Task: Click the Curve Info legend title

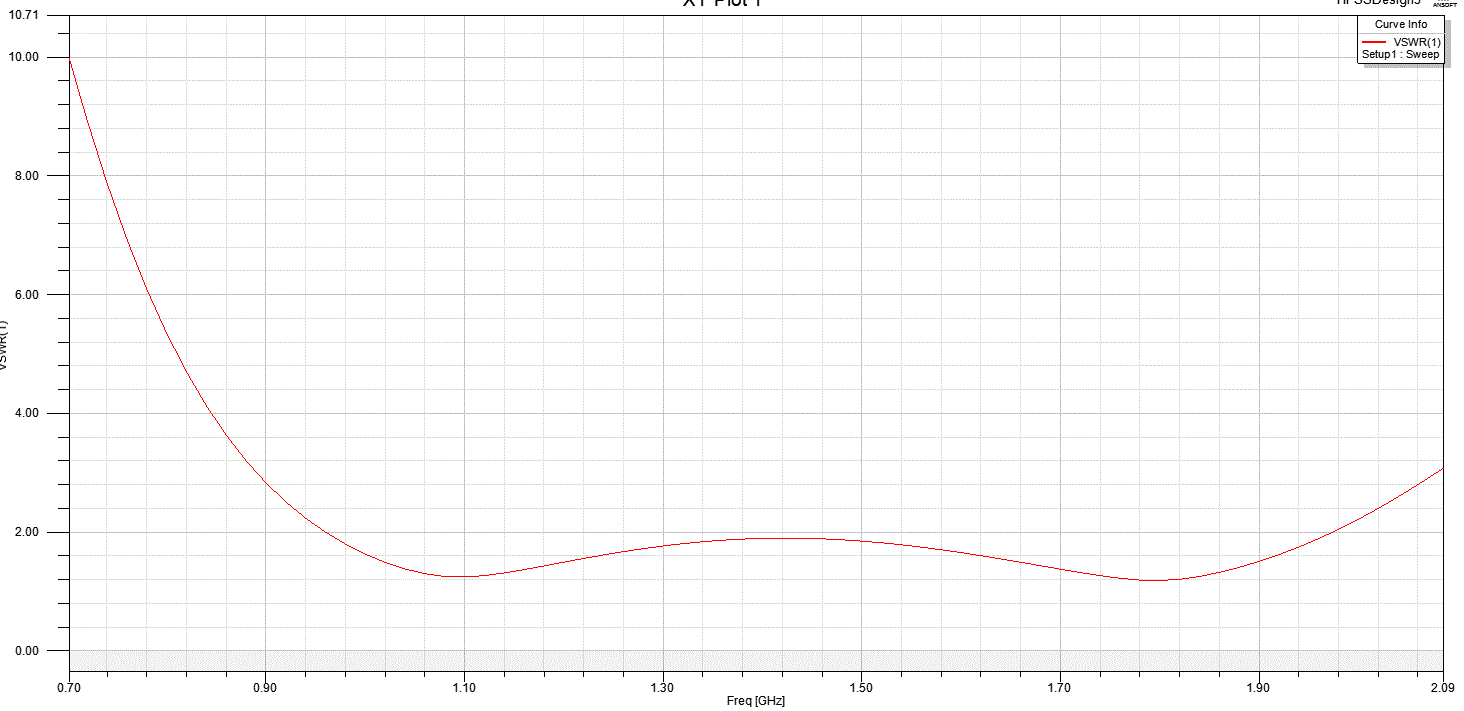Action: (1400, 25)
